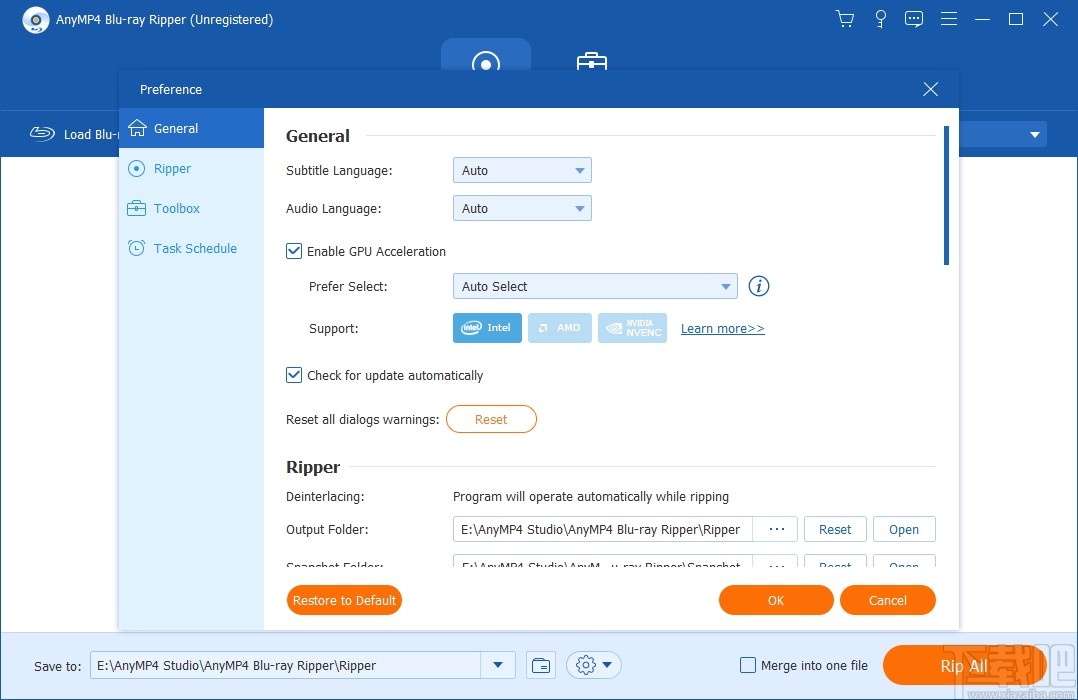This screenshot has height=700, width=1078.
Task: Select Toolbox in the preference sidebar
Action: (x=191, y=208)
